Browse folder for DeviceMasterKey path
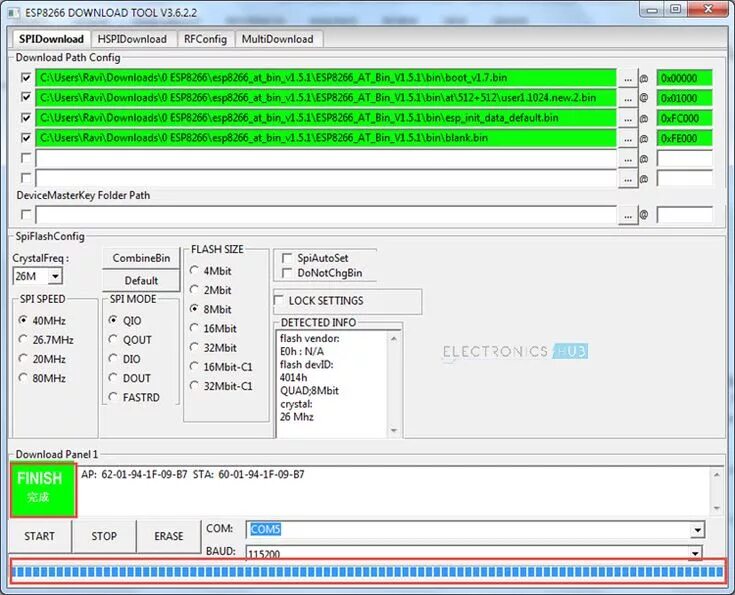 [628, 216]
